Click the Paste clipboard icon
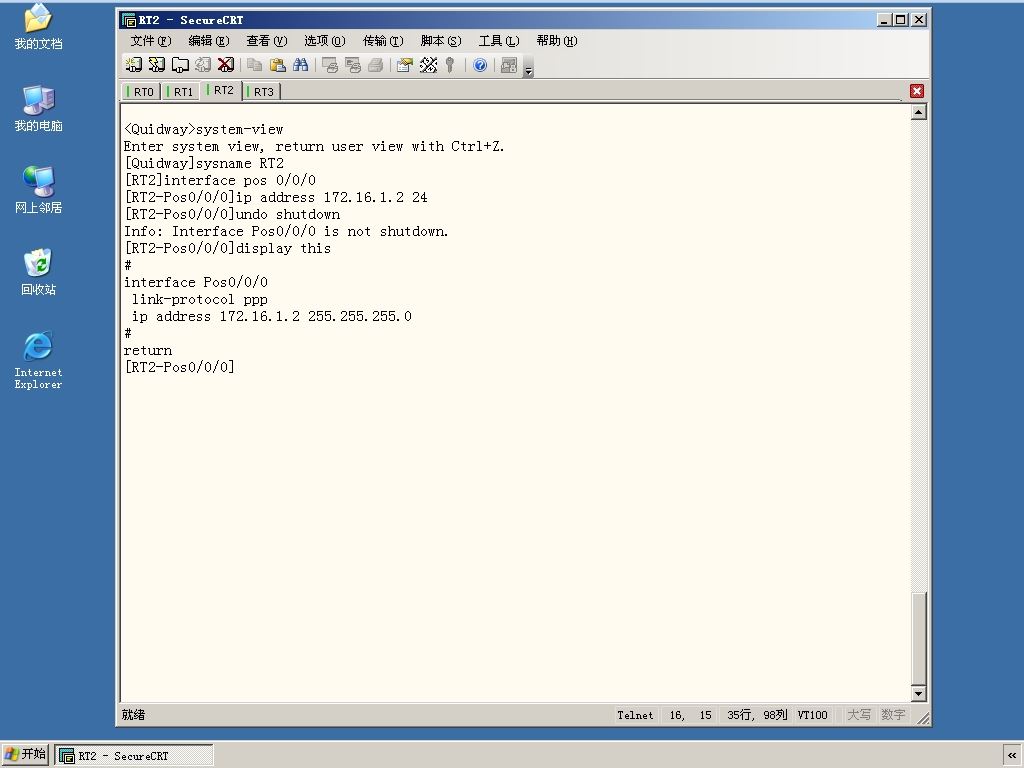Image resolution: width=1024 pixels, height=768 pixels. coord(278,65)
